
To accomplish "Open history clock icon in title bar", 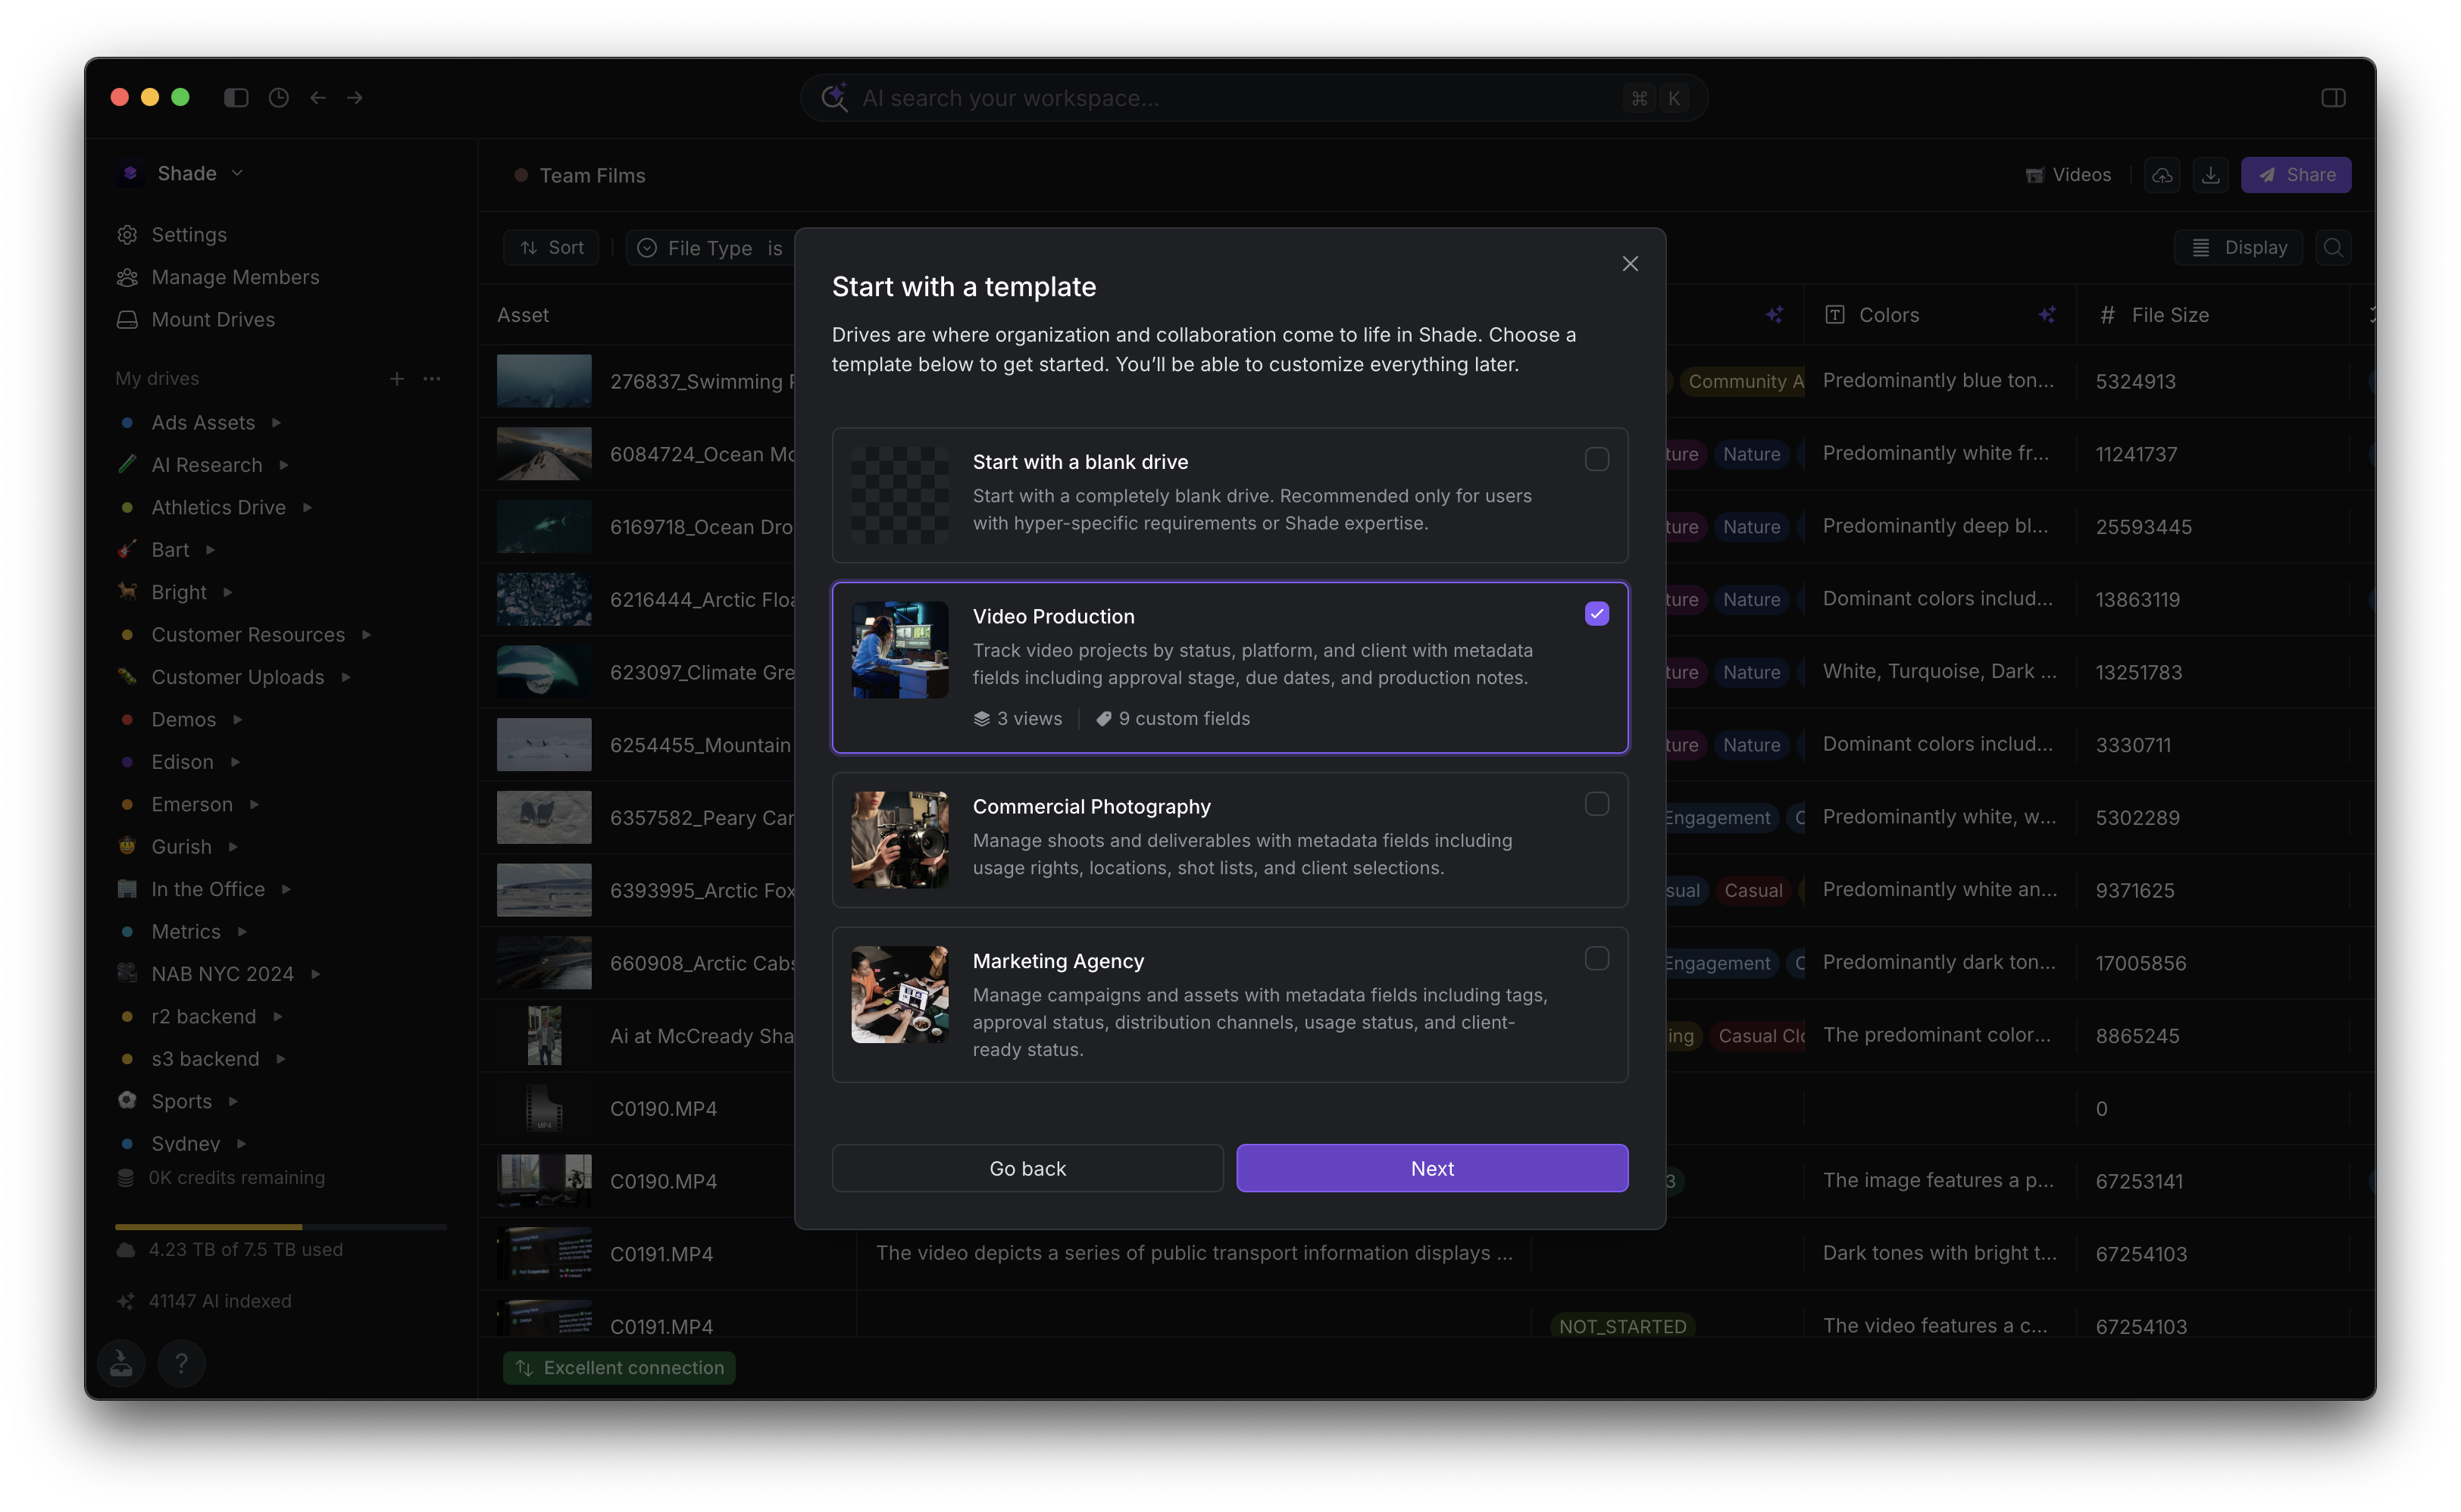I will (279, 98).
